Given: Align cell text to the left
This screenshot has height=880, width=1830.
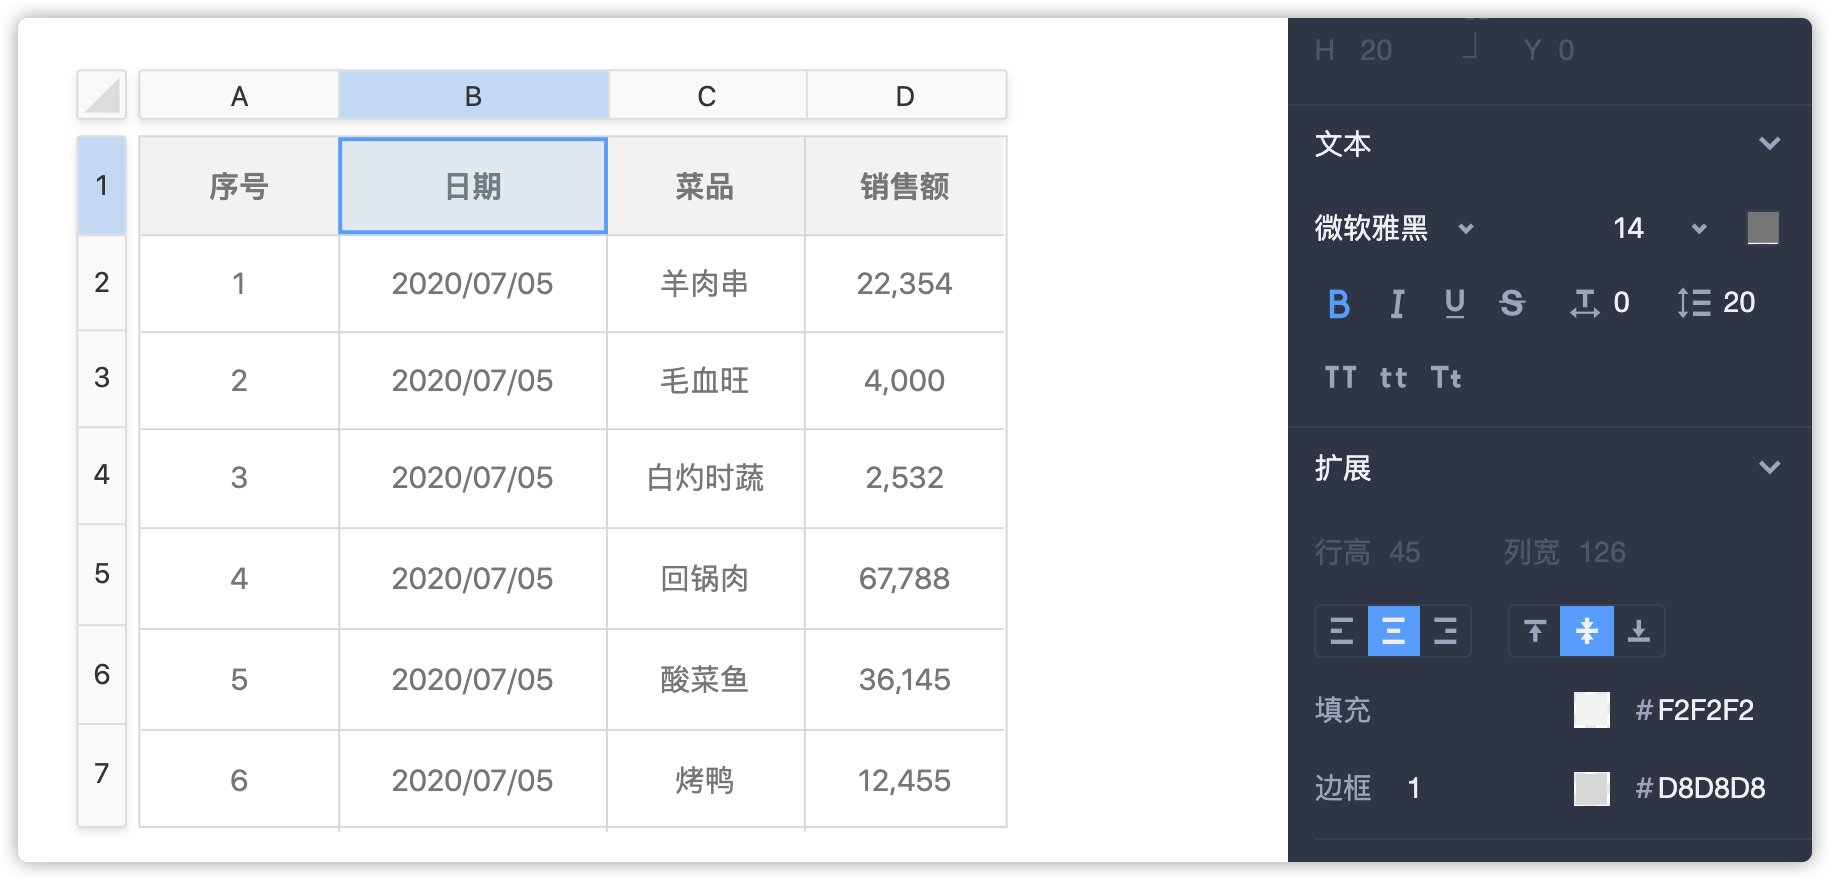Looking at the screenshot, I should (1341, 631).
